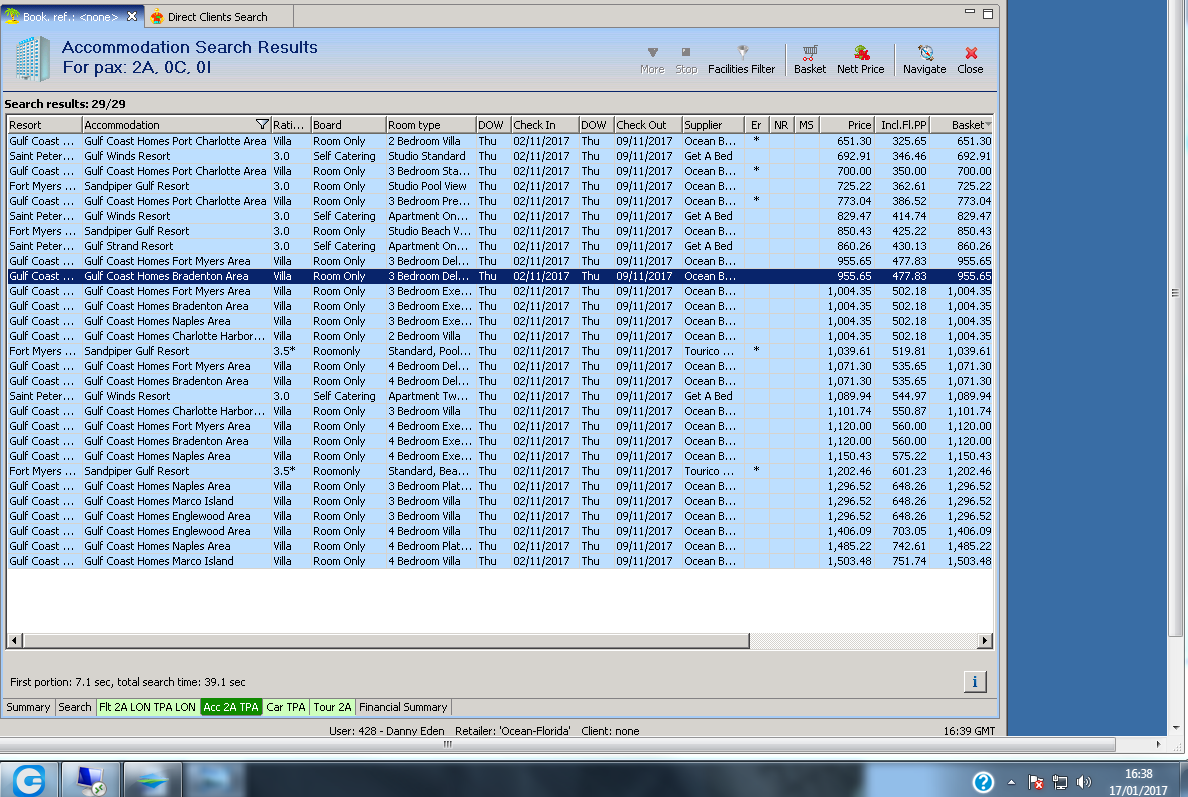Image resolution: width=1188 pixels, height=797 pixels.
Task: Select the Acc 2A TPA tab
Action: [231, 707]
